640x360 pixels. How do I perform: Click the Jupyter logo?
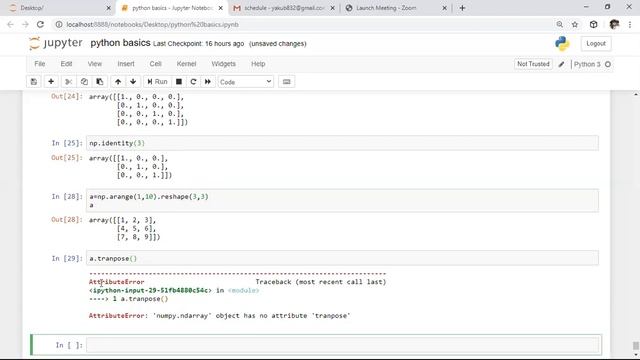56,43
